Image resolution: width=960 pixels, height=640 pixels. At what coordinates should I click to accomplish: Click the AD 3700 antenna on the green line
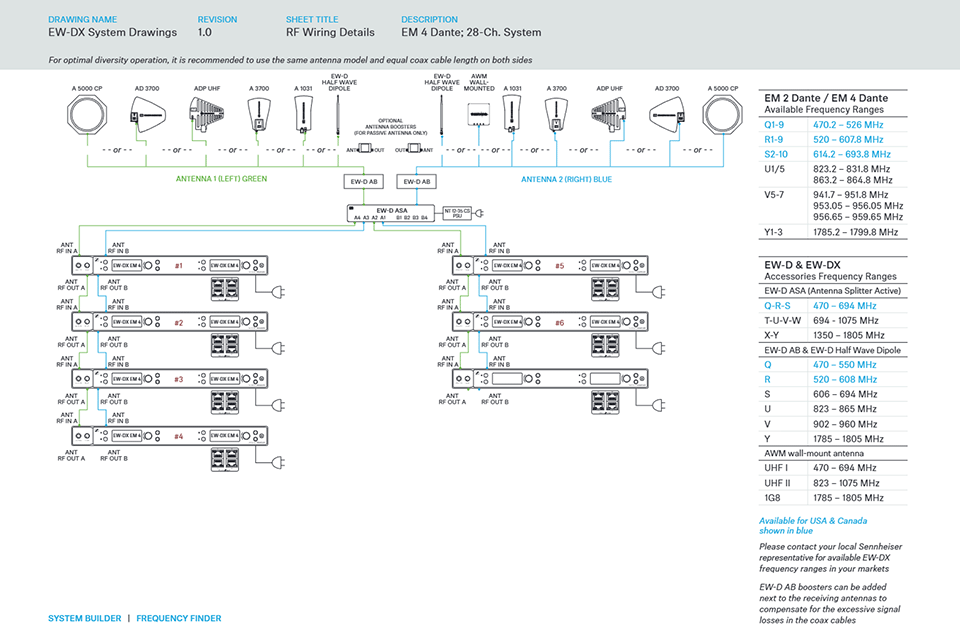(x=147, y=115)
